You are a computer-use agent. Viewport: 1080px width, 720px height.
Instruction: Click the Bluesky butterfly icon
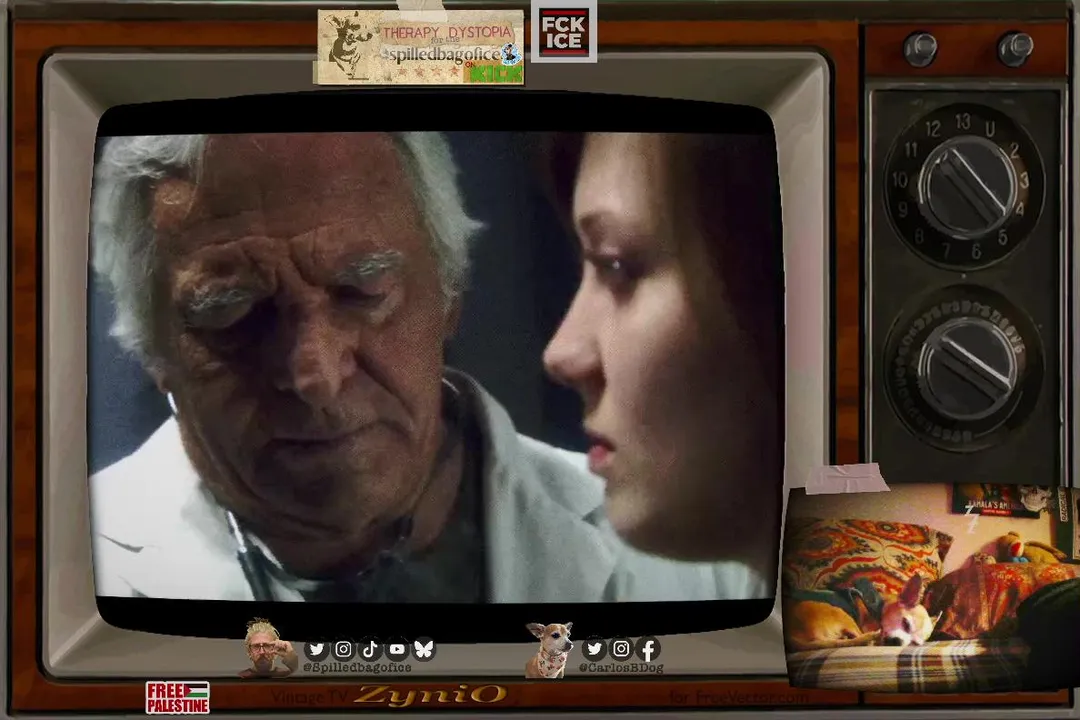point(424,649)
